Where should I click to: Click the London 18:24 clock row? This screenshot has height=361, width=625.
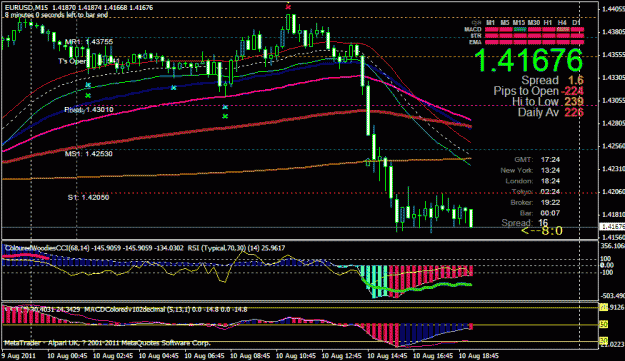click(x=533, y=181)
